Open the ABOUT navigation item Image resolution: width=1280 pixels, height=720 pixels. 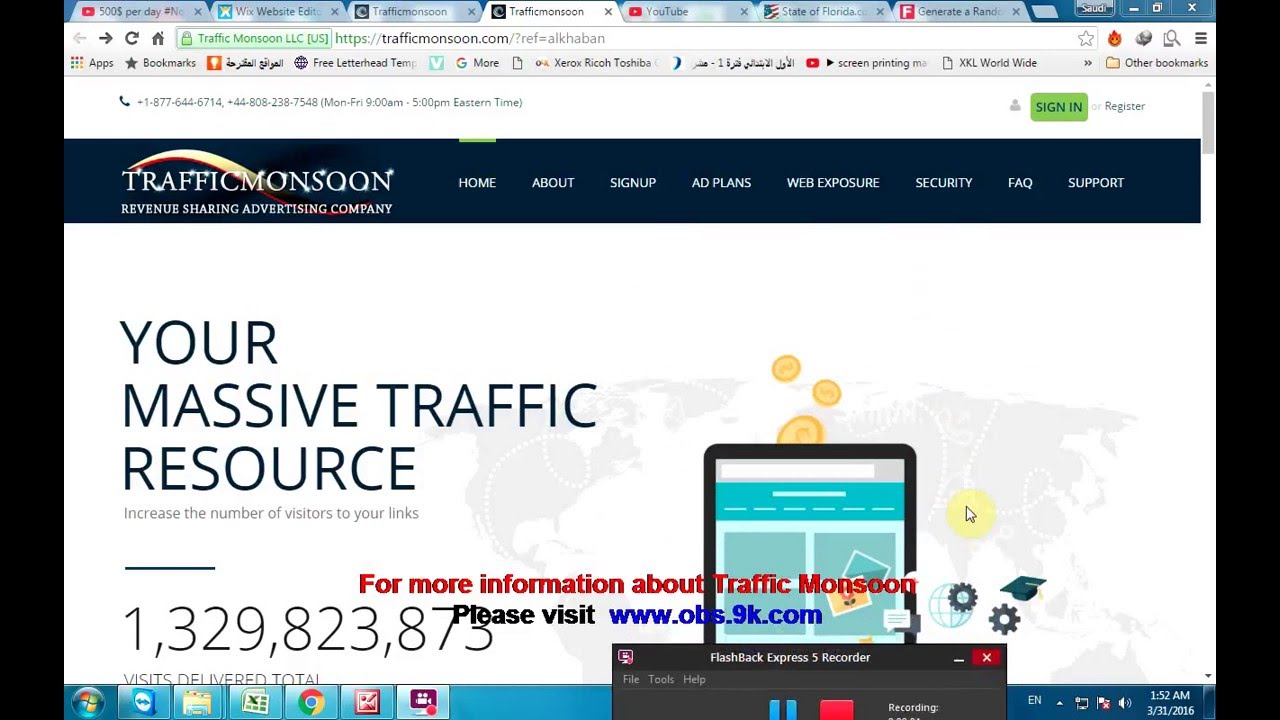click(553, 182)
